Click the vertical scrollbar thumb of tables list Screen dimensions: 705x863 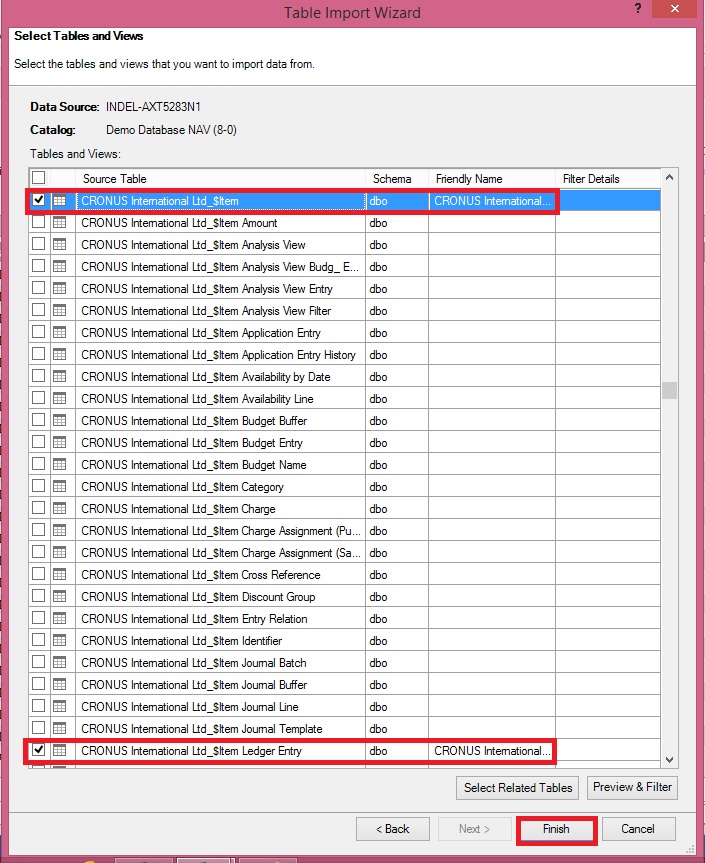[669, 390]
